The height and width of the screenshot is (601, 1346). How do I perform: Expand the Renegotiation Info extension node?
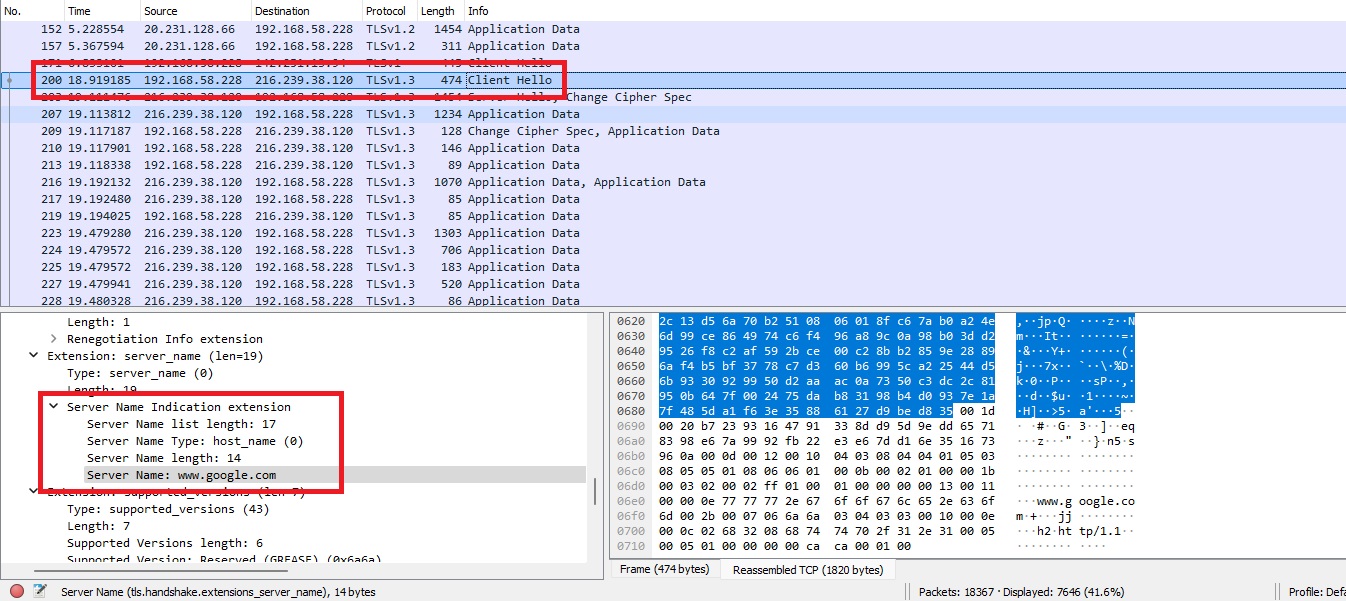[x=53, y=339]
